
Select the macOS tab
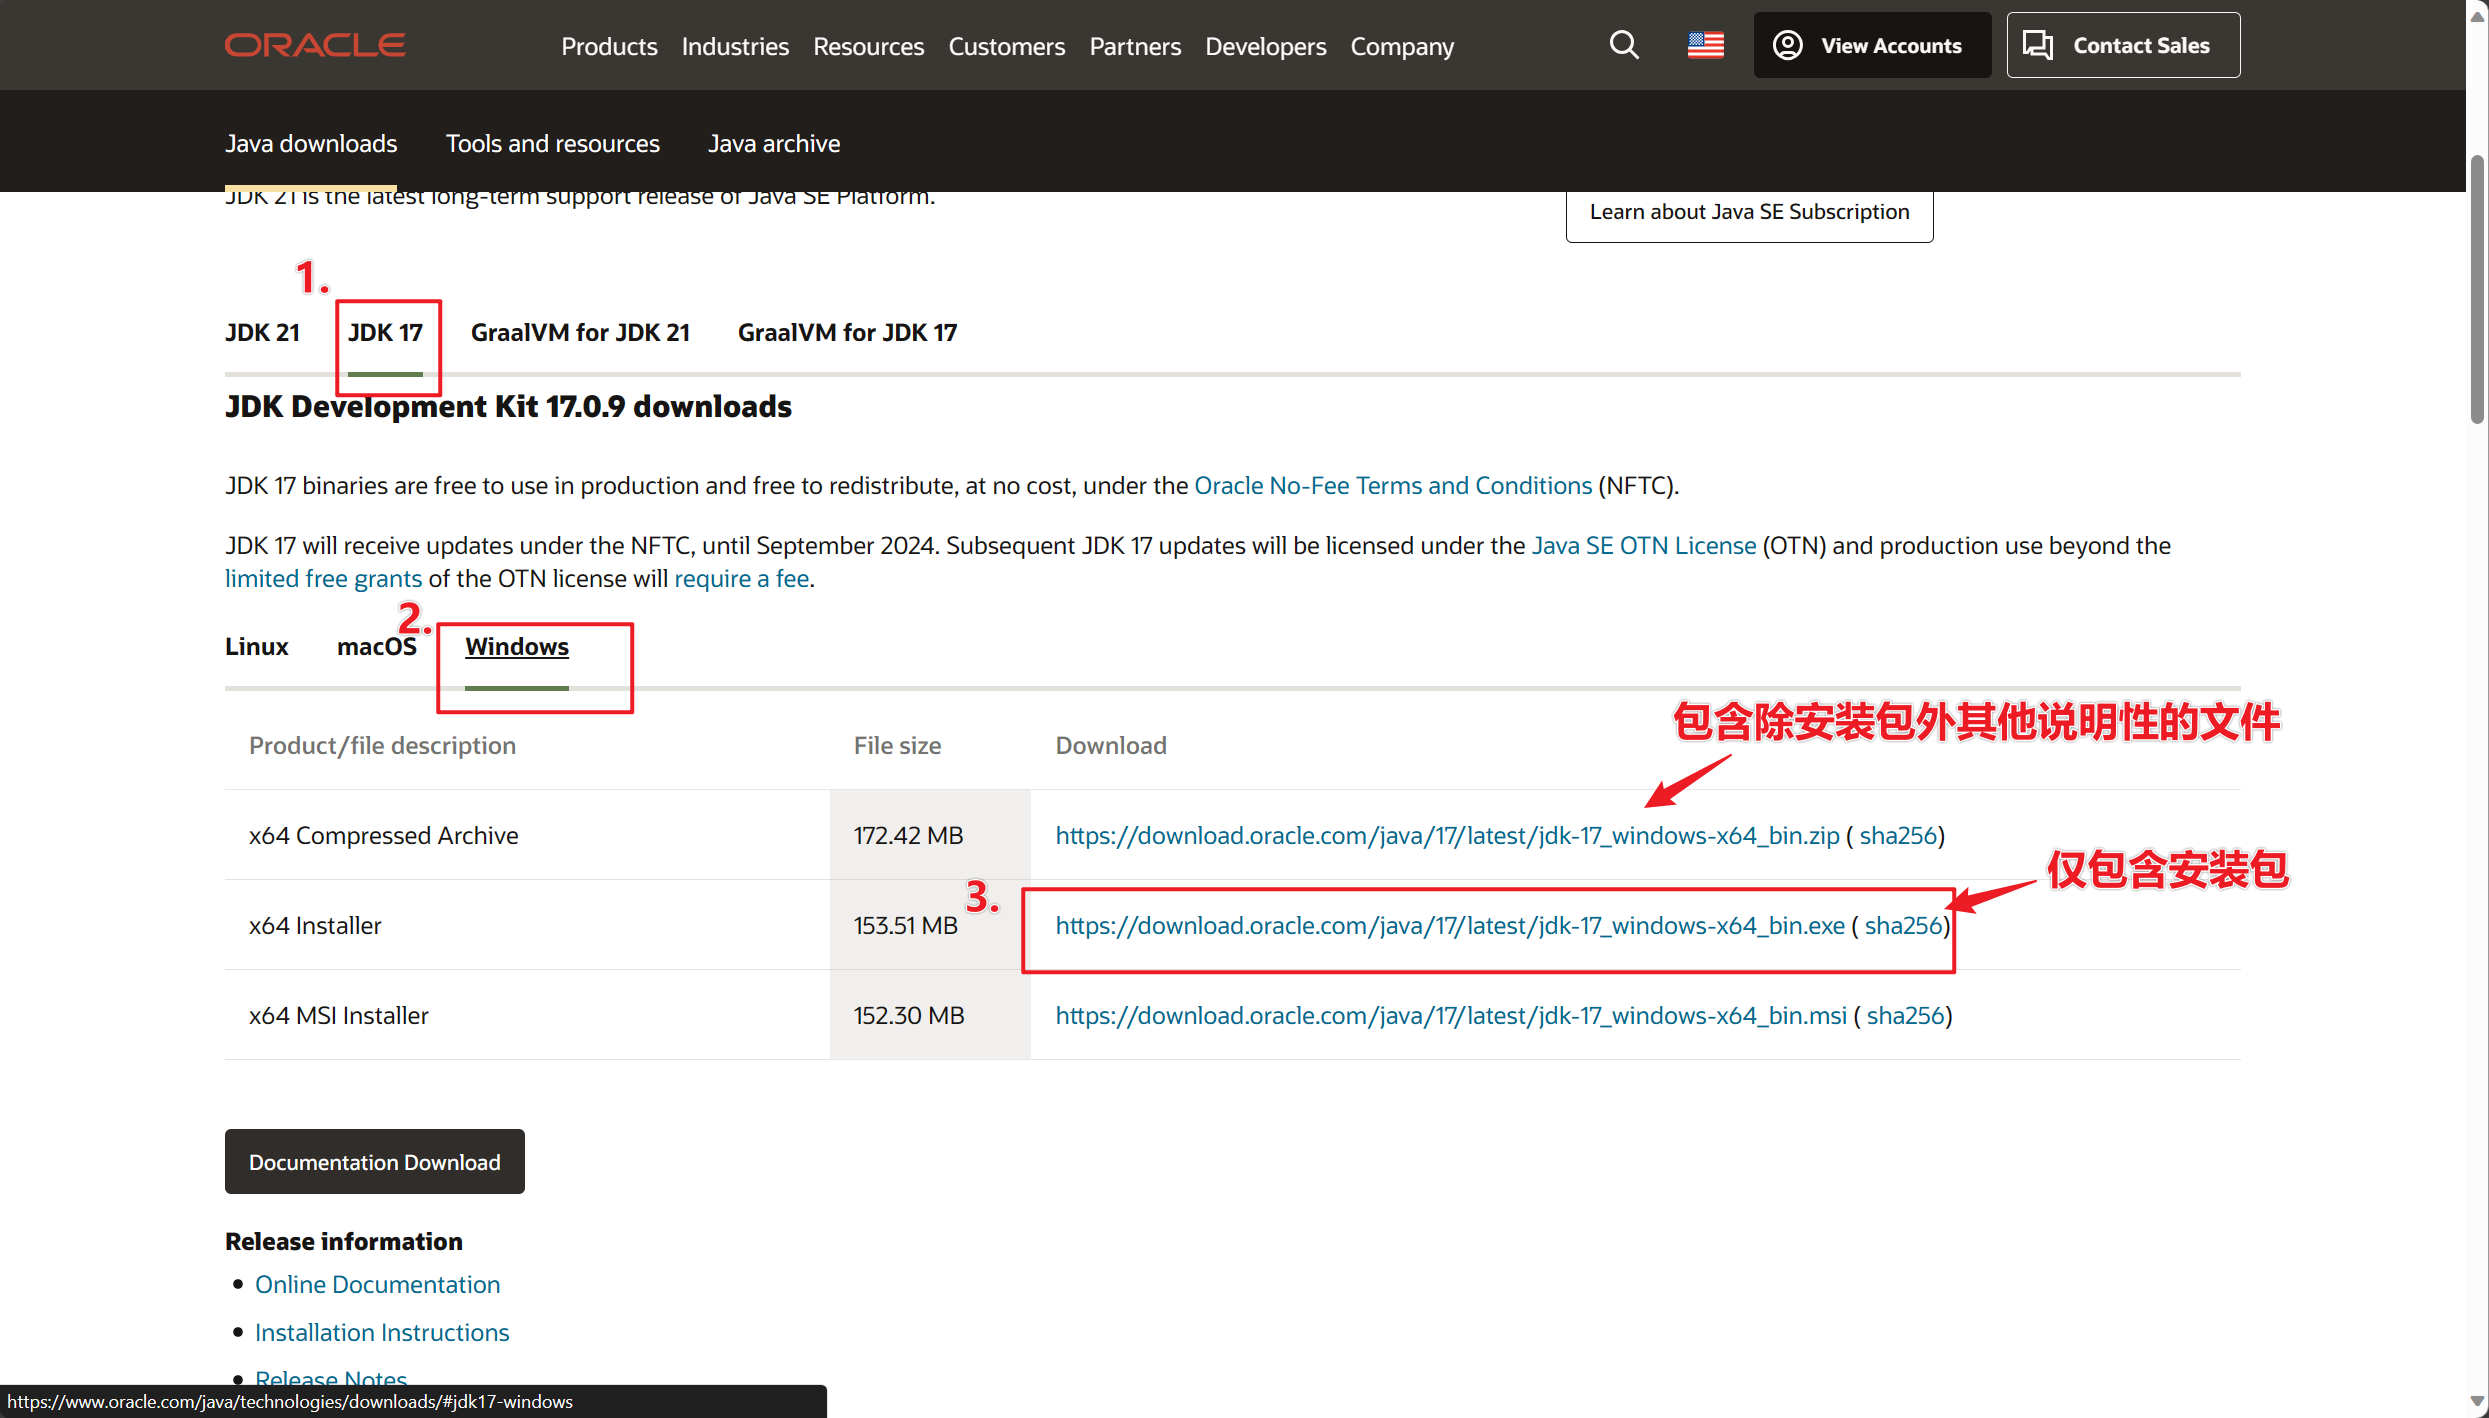[x=376, y=646]
